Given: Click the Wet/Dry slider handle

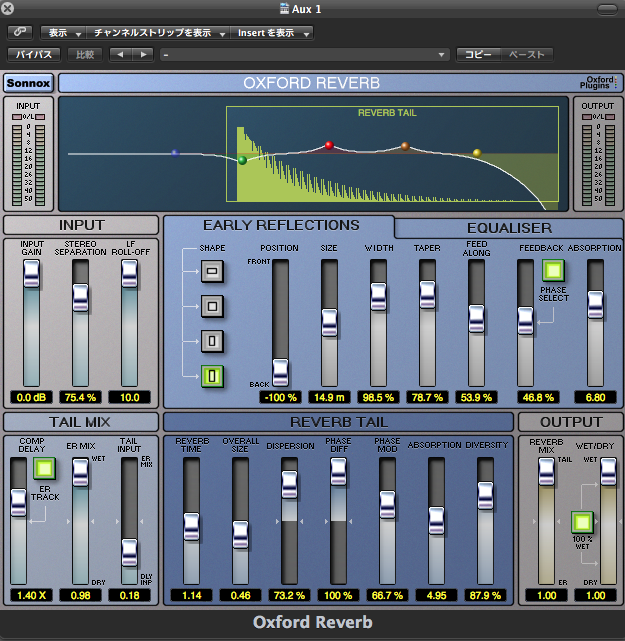Looking at the screenshot, I should (x=609, y=472).
